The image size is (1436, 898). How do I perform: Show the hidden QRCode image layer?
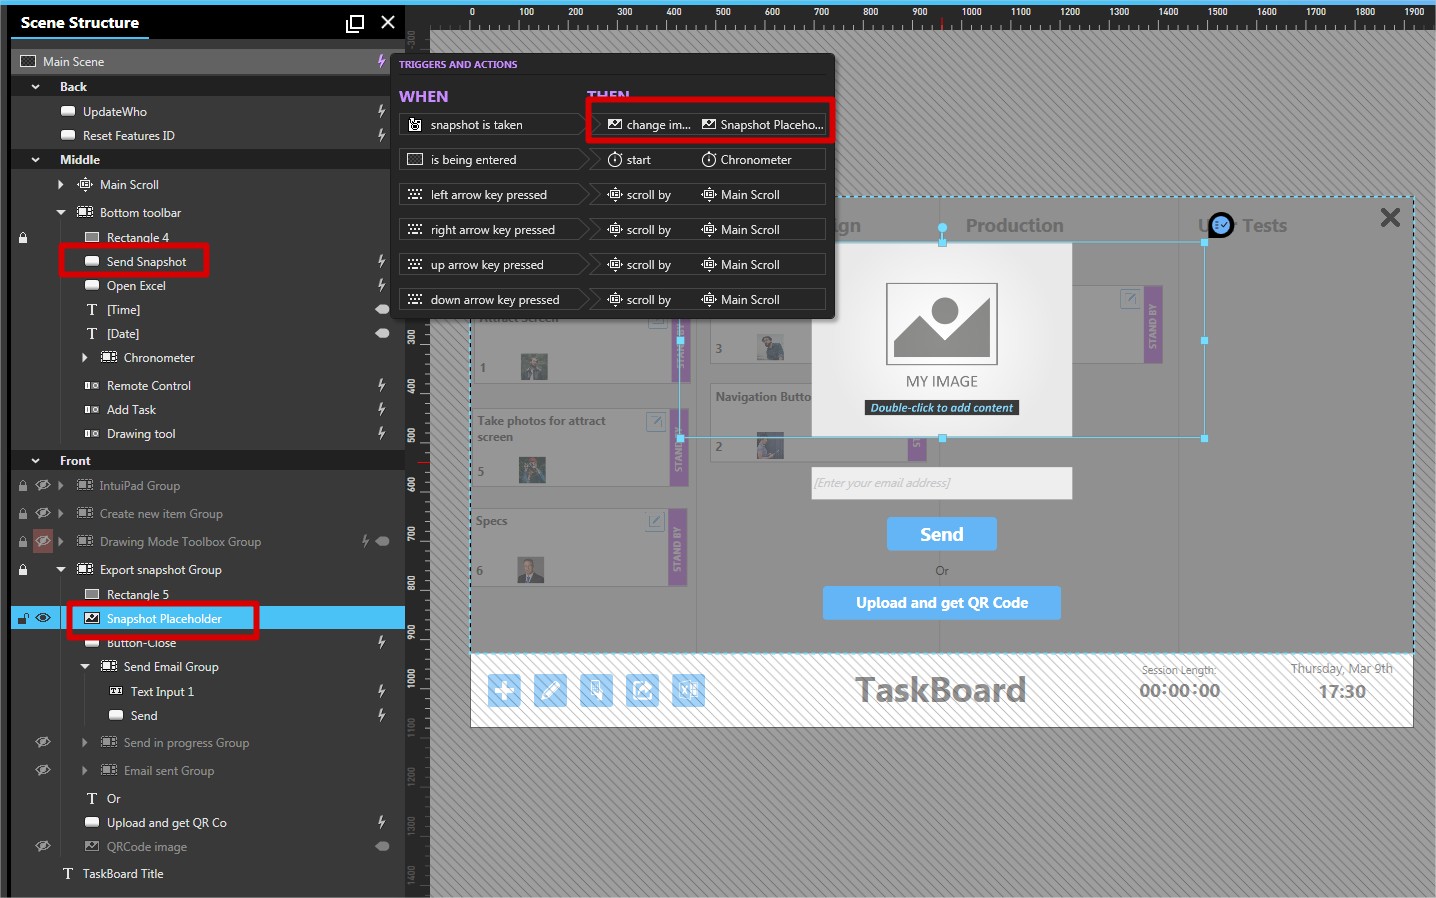coord(43,846)
